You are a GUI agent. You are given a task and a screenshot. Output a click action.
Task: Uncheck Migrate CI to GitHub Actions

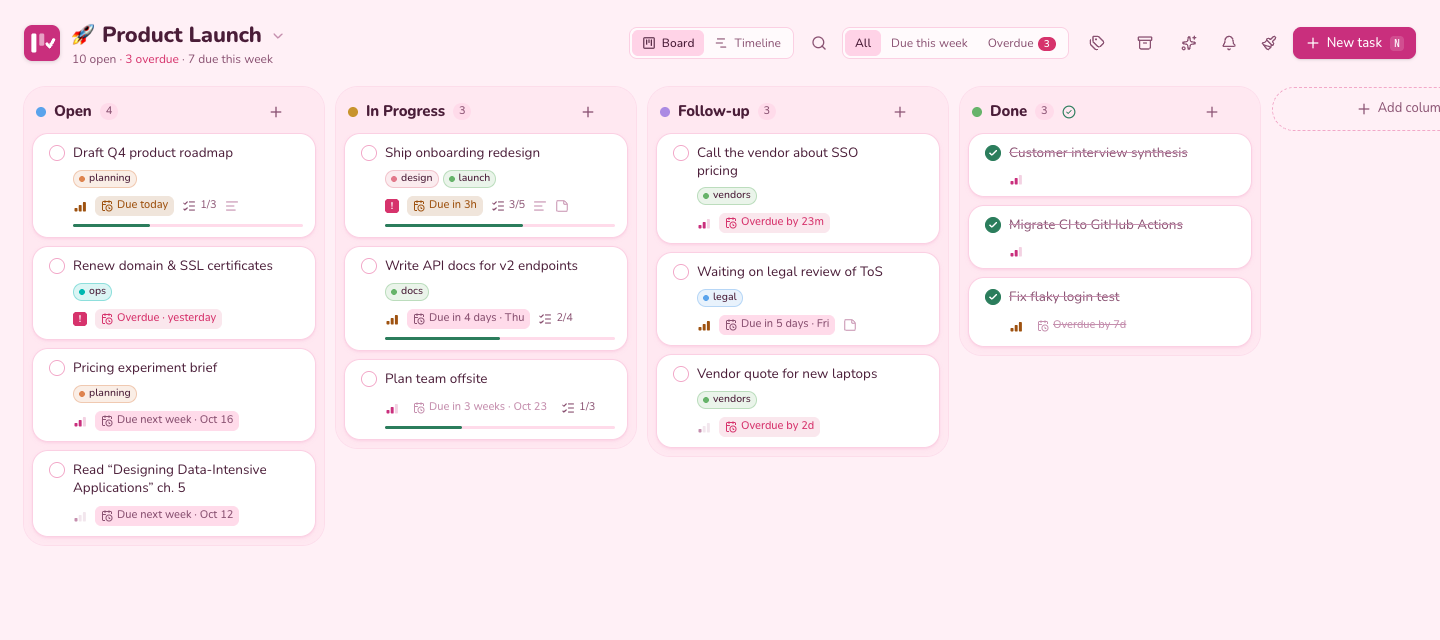(993, 225)
